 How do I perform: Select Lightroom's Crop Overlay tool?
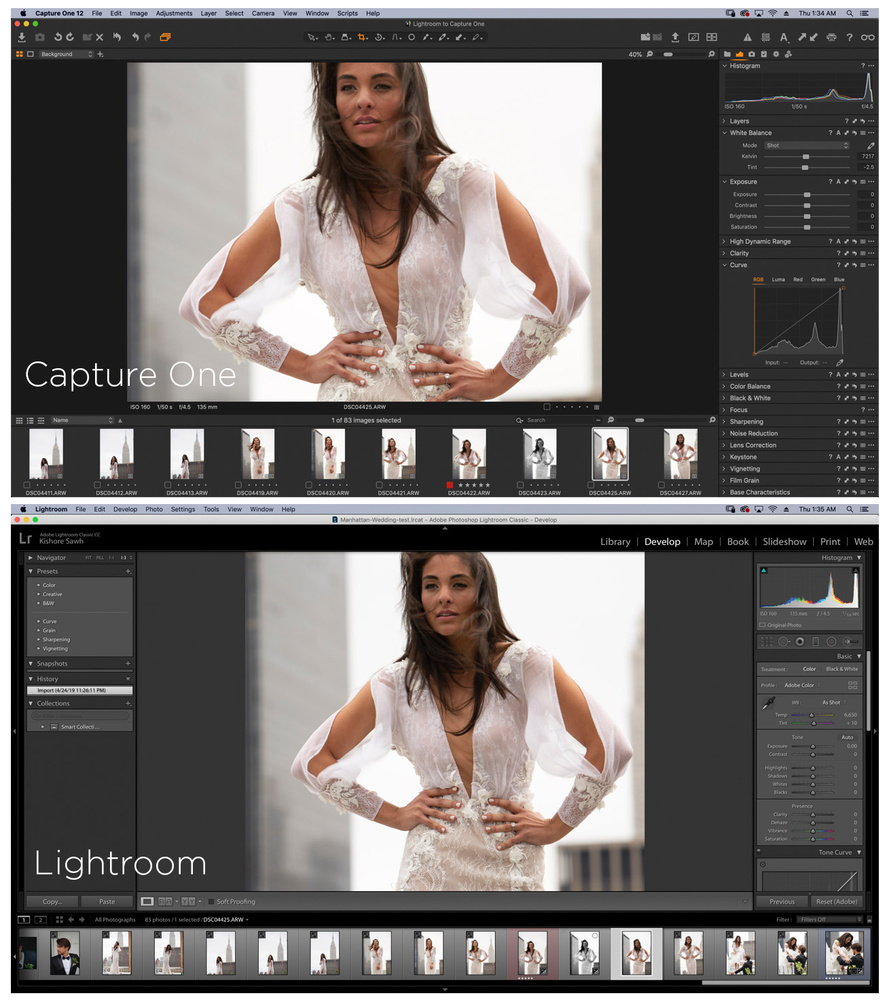tap(767, 642)
